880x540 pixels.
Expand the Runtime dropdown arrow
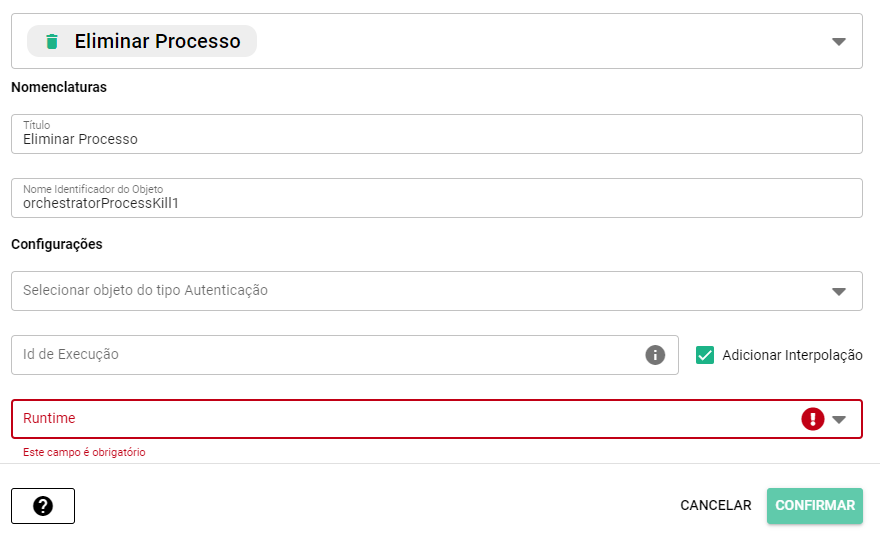click(x=839, y=419)
